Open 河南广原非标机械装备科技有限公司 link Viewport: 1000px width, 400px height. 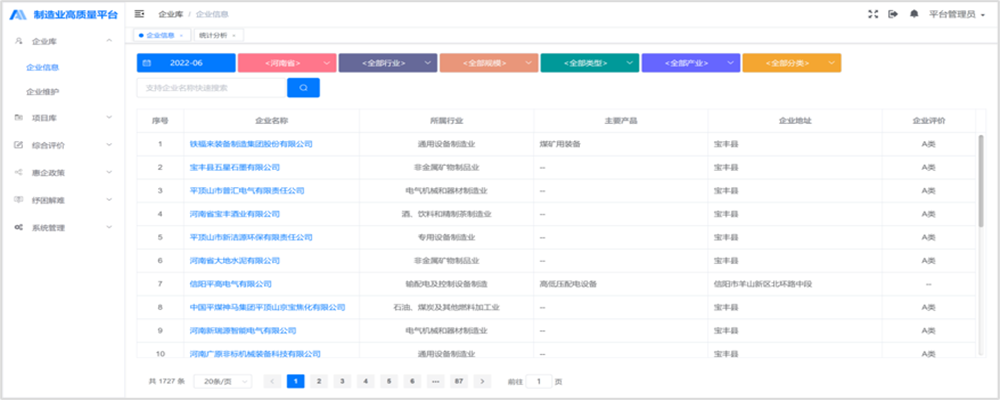pos(255,353)
